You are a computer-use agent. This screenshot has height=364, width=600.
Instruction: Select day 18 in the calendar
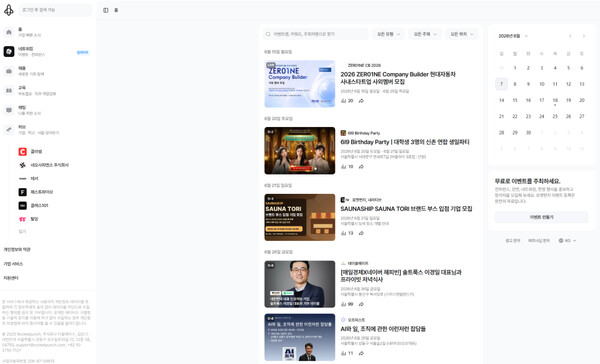555,100
